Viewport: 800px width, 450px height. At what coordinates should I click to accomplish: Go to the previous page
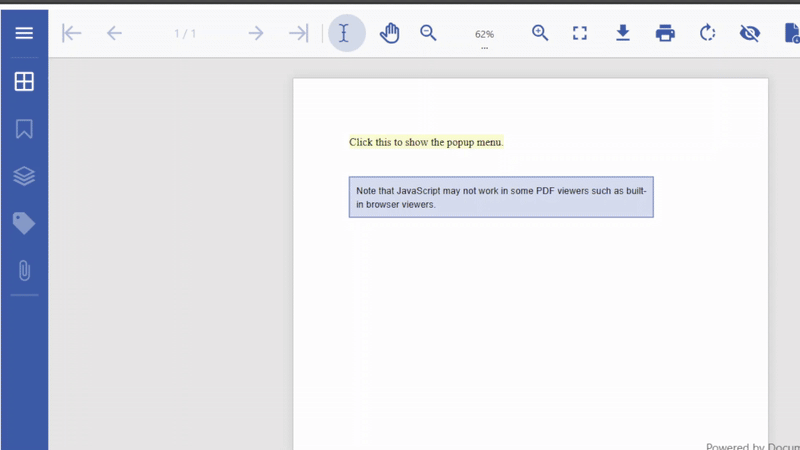[x=114, y=33]
